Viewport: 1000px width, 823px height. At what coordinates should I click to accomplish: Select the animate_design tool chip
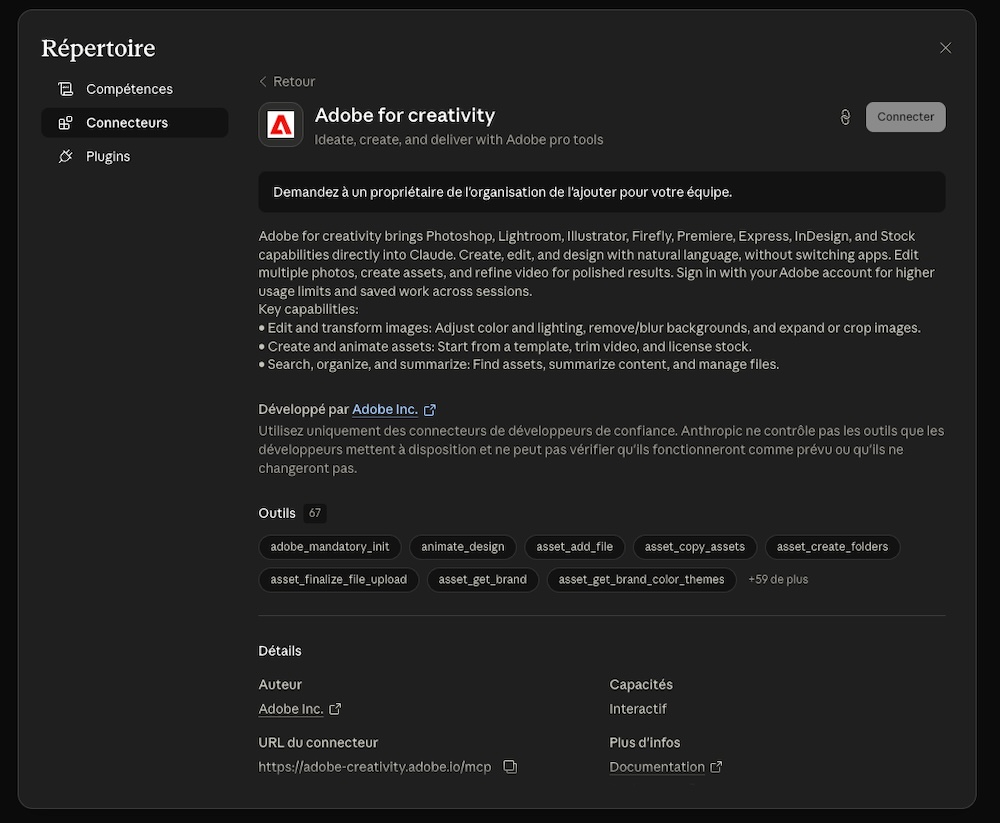click(x=463, y=547)
